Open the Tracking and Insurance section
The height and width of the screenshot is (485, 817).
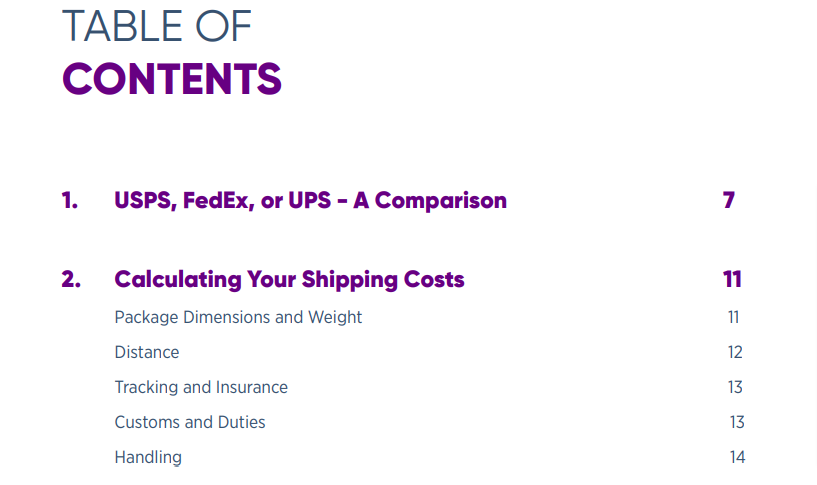click(201, 388)
